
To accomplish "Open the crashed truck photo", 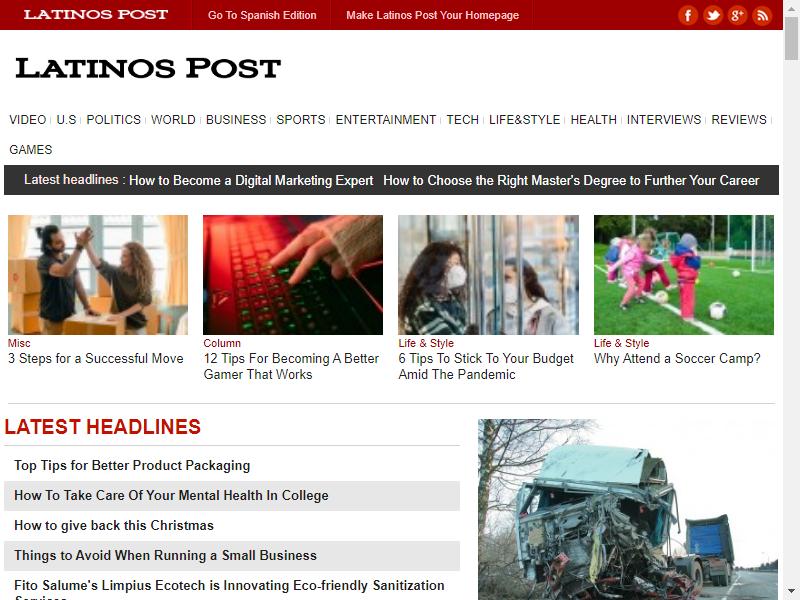I will click(x=628, y=509).
